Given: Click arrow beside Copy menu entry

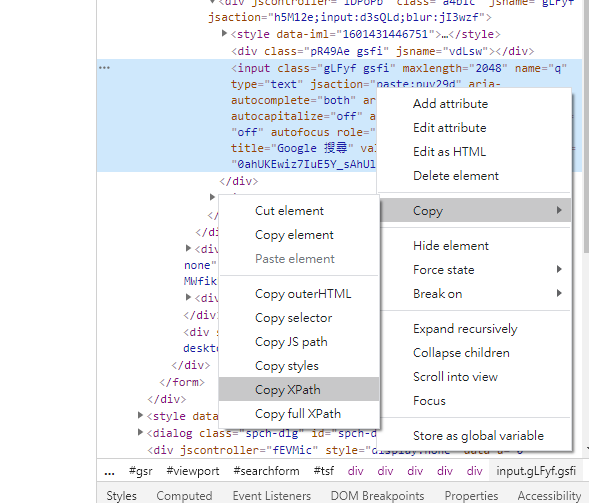Looking at the screenshot, I should (559, 210).
